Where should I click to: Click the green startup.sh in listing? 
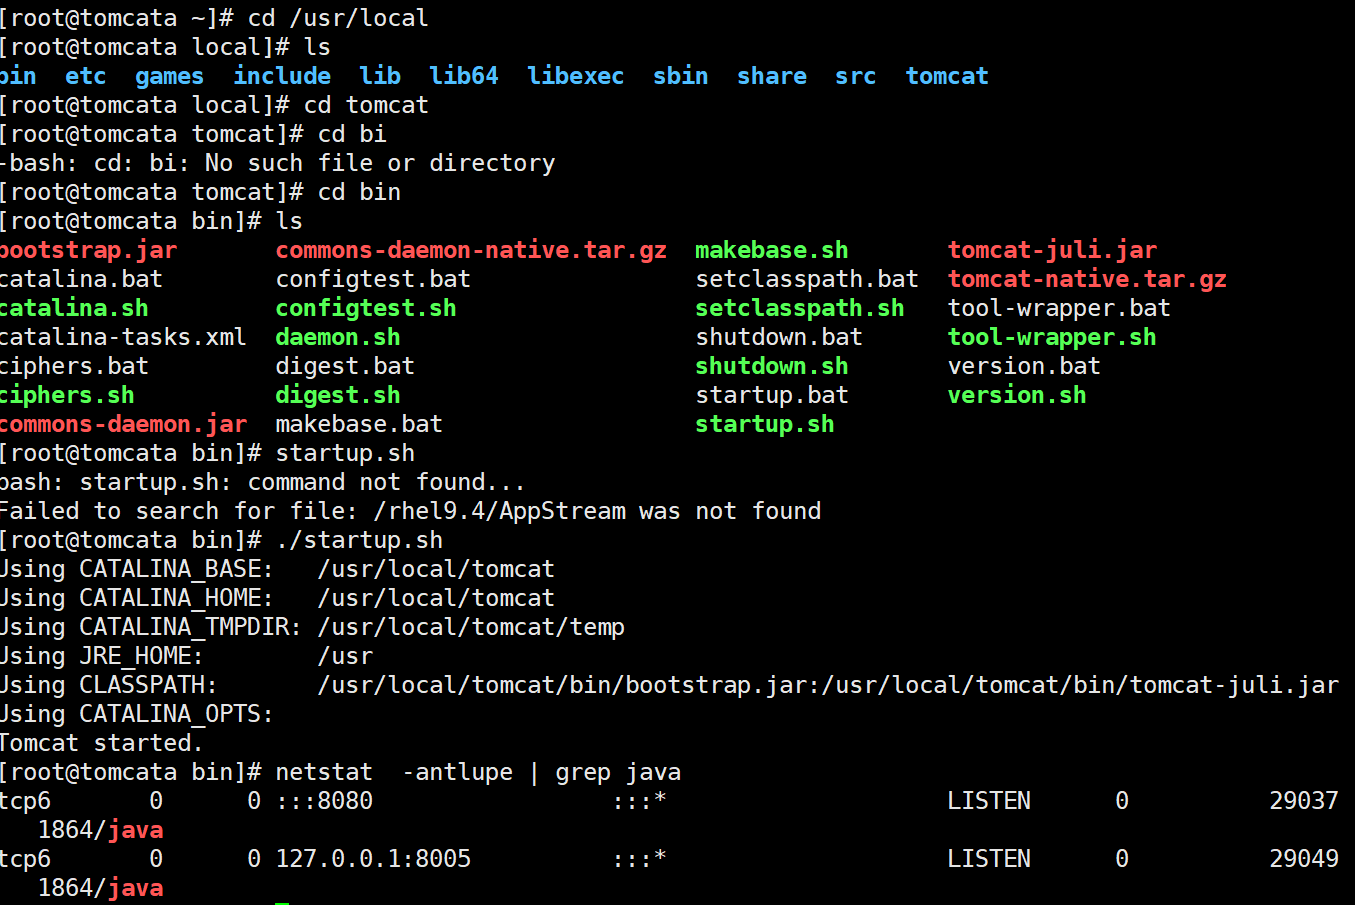(x=765, y=424)
